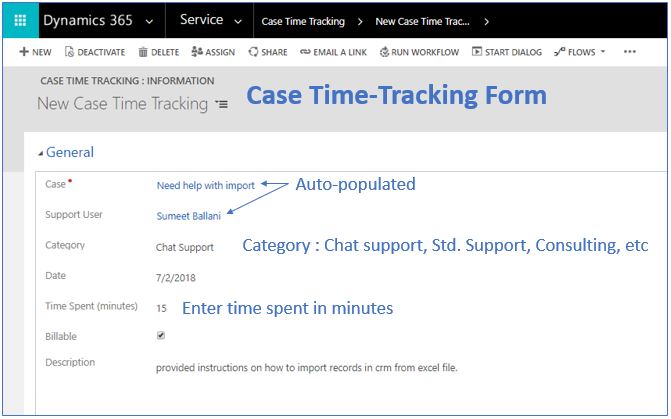This screenshot has width=671, height=419.
Task: Click the Category field label
Action: click(65, 245)
